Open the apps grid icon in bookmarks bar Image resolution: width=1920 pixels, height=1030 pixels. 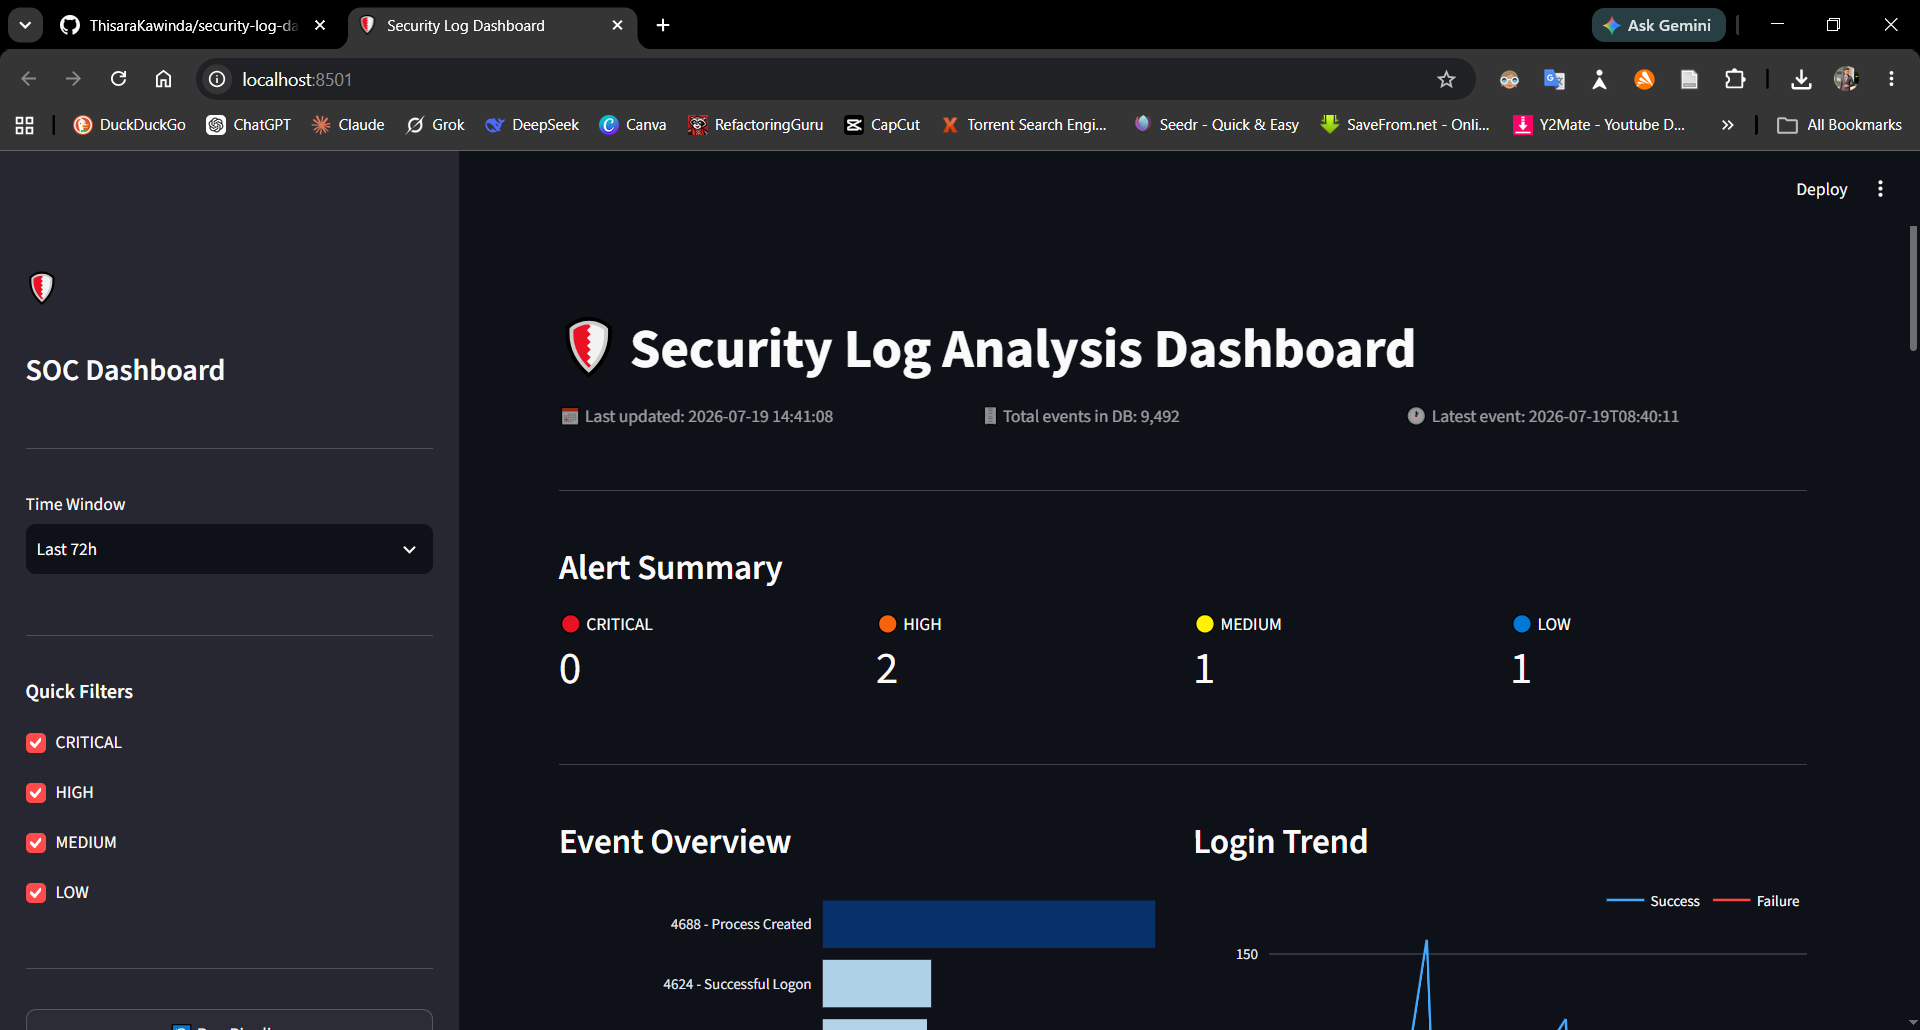25,125
